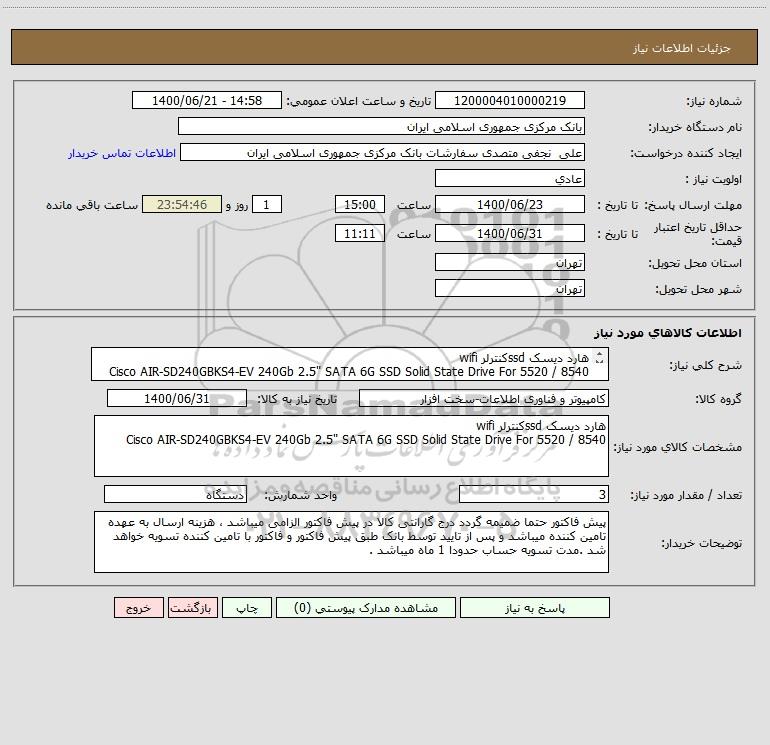The image size is (770, 745).
Task: Click the announcement date field 1400/06/21 - 14:58
Action: pyautogui.click(x=207, y=100)
